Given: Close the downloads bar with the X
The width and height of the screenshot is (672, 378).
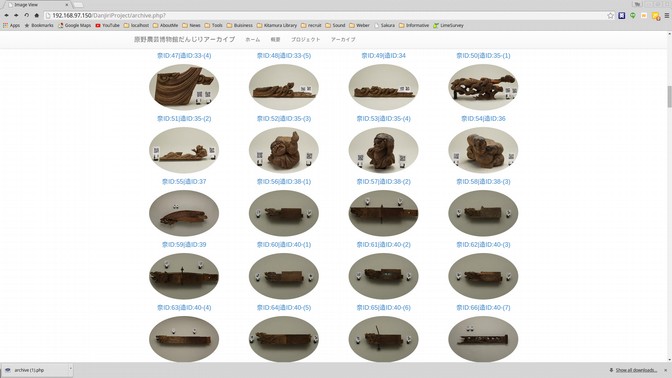Looking at the screenshot, I should click(x=666, y=370).
